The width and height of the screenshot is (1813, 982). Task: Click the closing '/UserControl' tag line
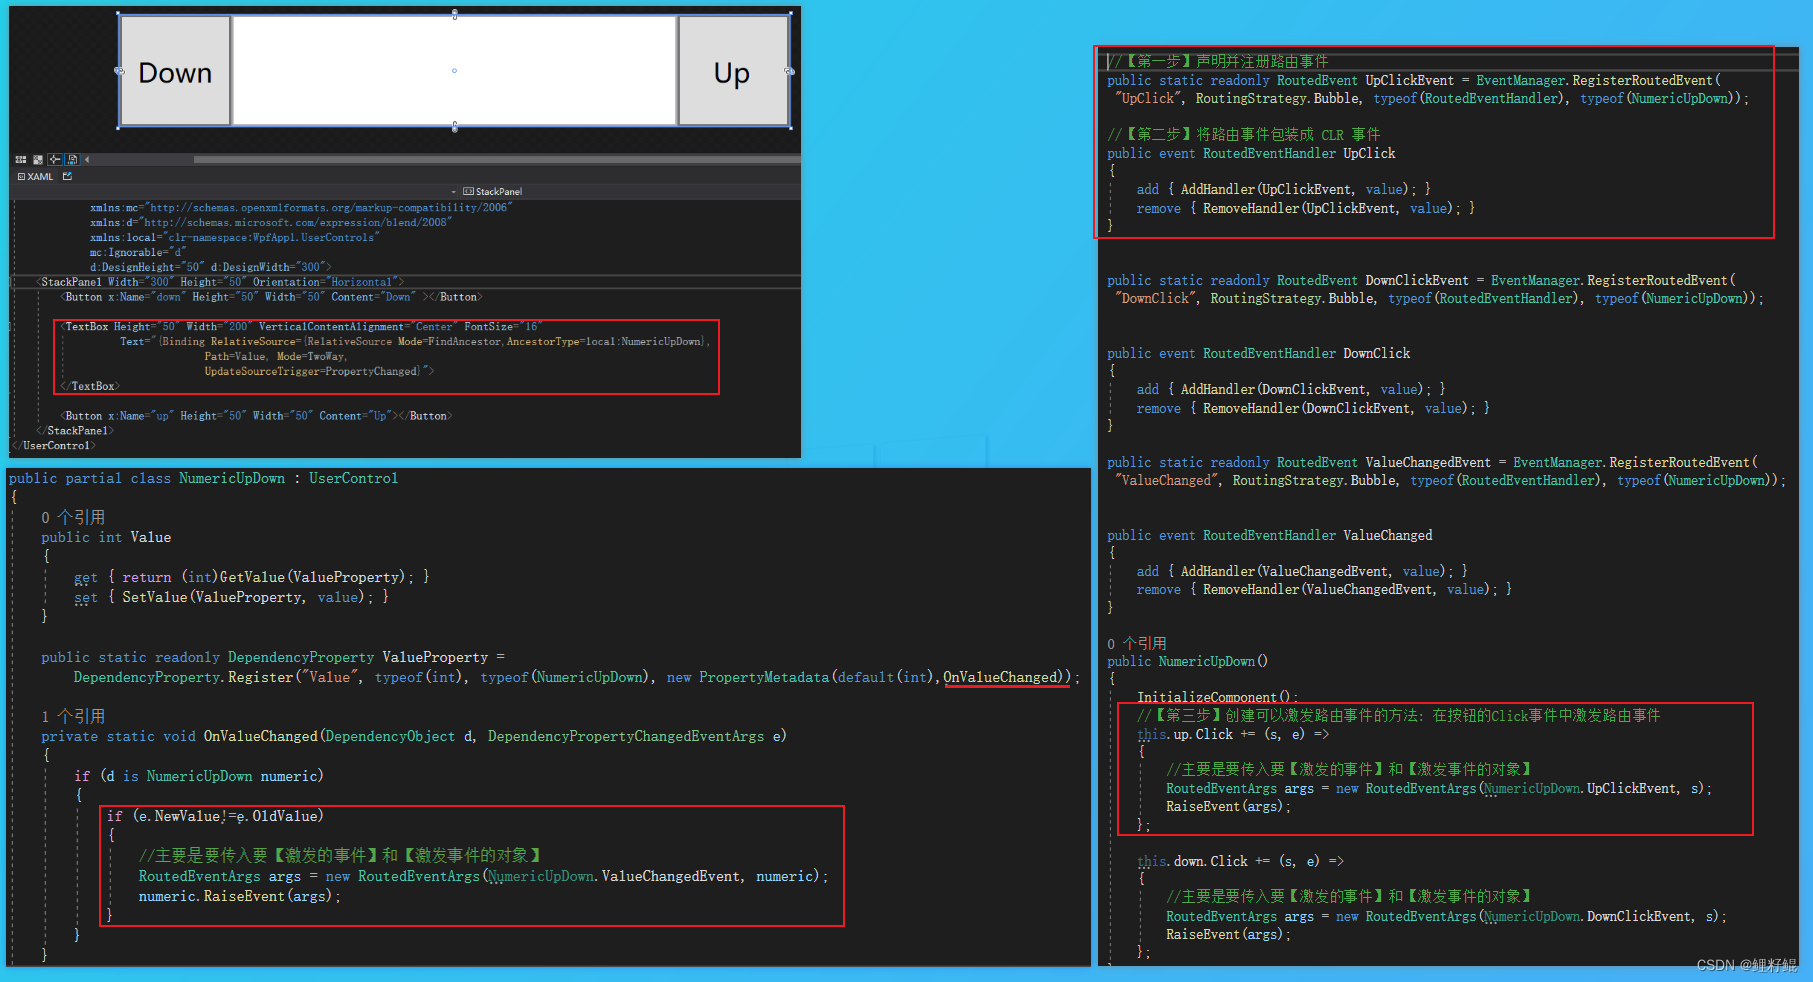56,446
